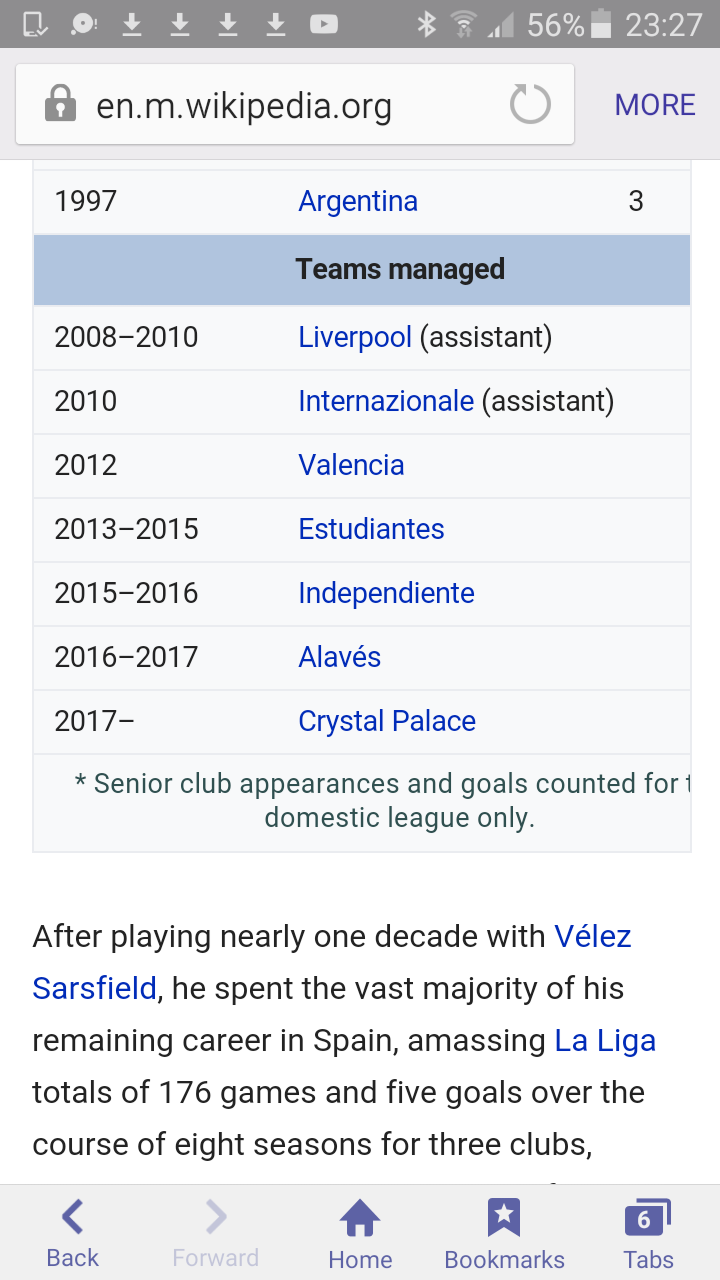This screenshot has height=1280, width=720.
Task: Tap the Valencia link
Action: coord(351,465)
